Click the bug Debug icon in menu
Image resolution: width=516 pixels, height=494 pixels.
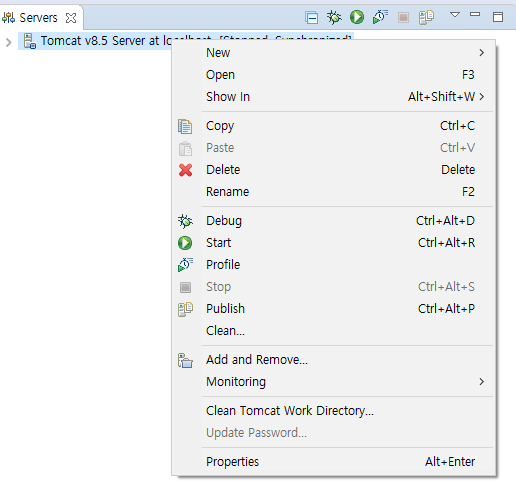click(185, 221)
